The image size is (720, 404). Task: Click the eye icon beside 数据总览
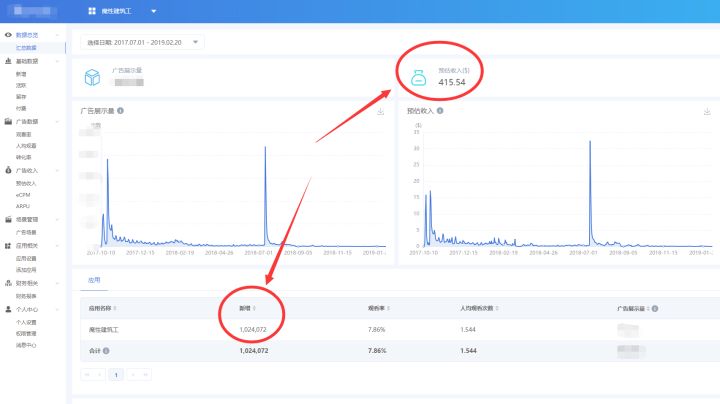click(8, 35)
